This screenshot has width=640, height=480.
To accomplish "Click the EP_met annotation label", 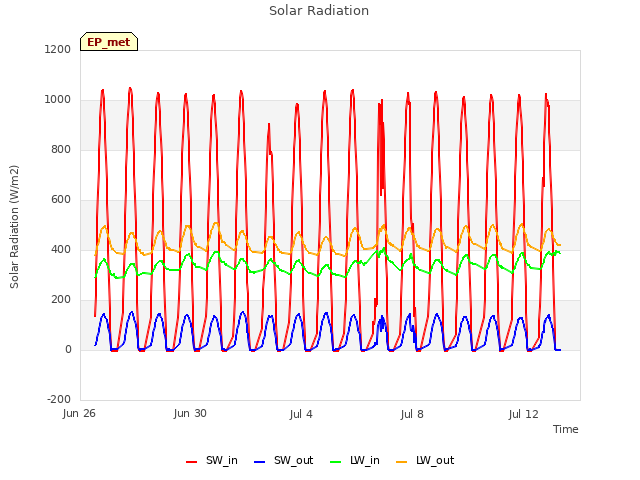I will 109,42.
